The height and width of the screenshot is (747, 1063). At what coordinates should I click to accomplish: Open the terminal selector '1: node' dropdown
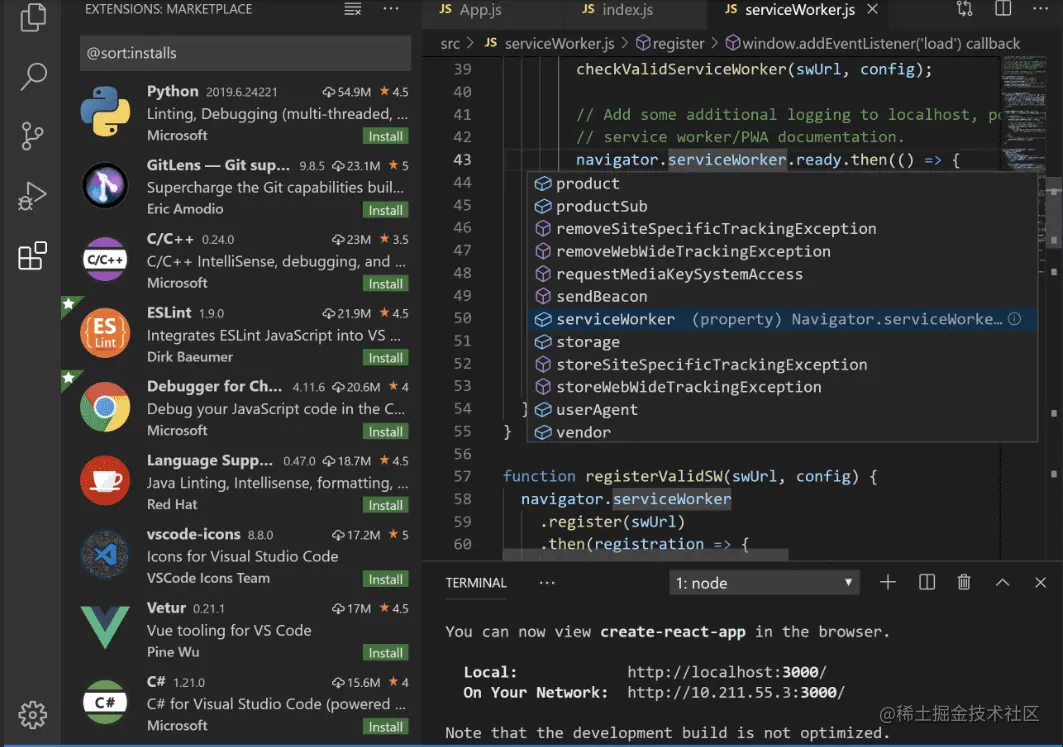point(764,583)
